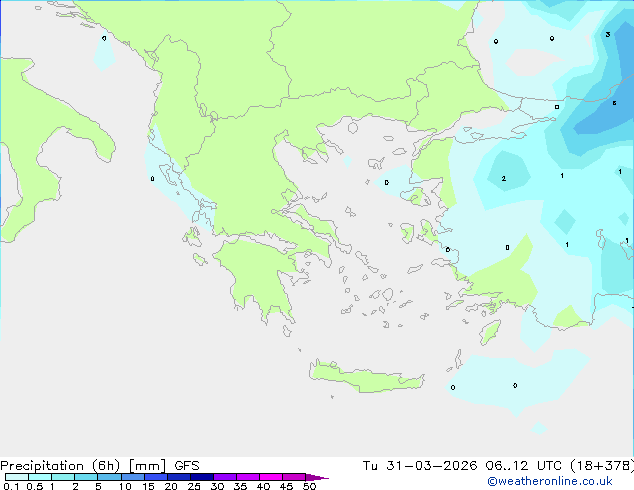634x490 pixels.
Task: Click the Peloponnese peninsula on the map
Action: click(259, 275)
